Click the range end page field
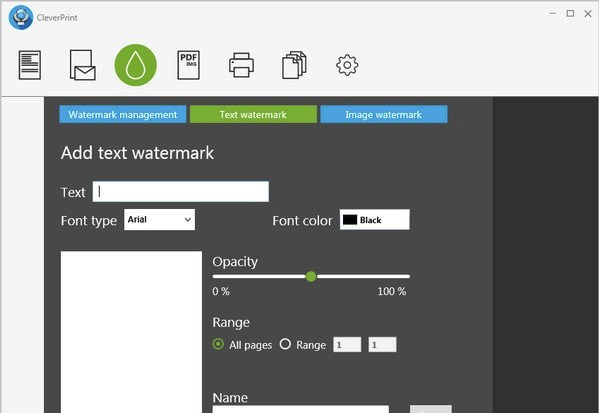599x413 pixels. pos(382,345)
